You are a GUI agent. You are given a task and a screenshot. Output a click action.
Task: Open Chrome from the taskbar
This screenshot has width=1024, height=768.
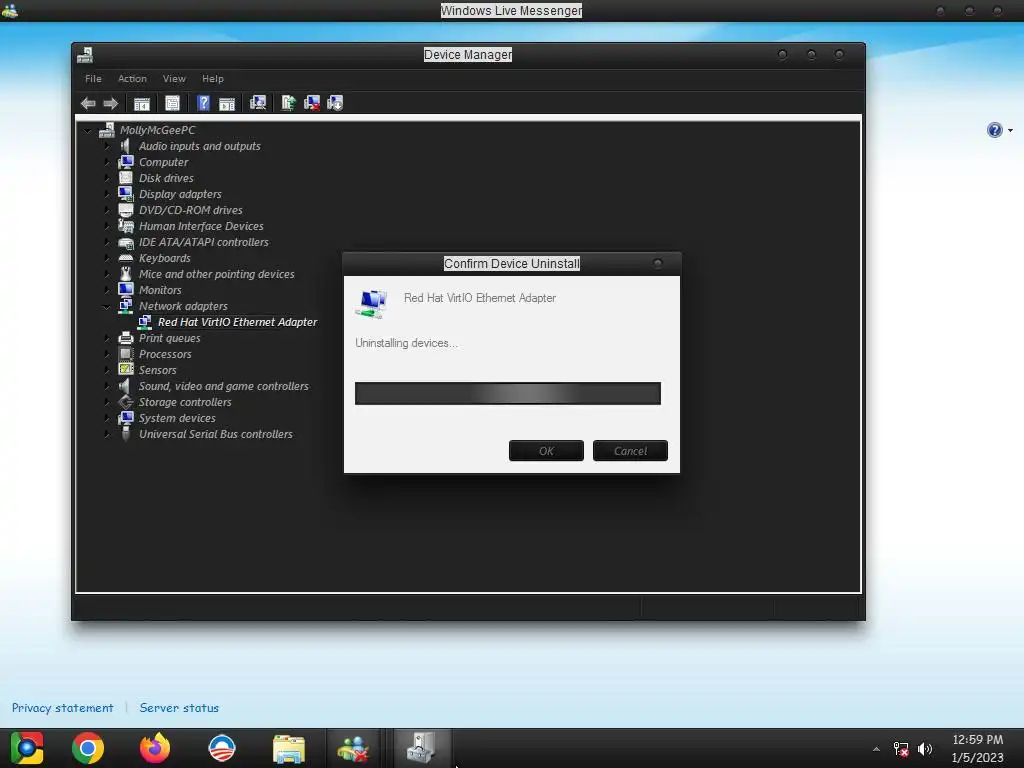pos(88,748)
